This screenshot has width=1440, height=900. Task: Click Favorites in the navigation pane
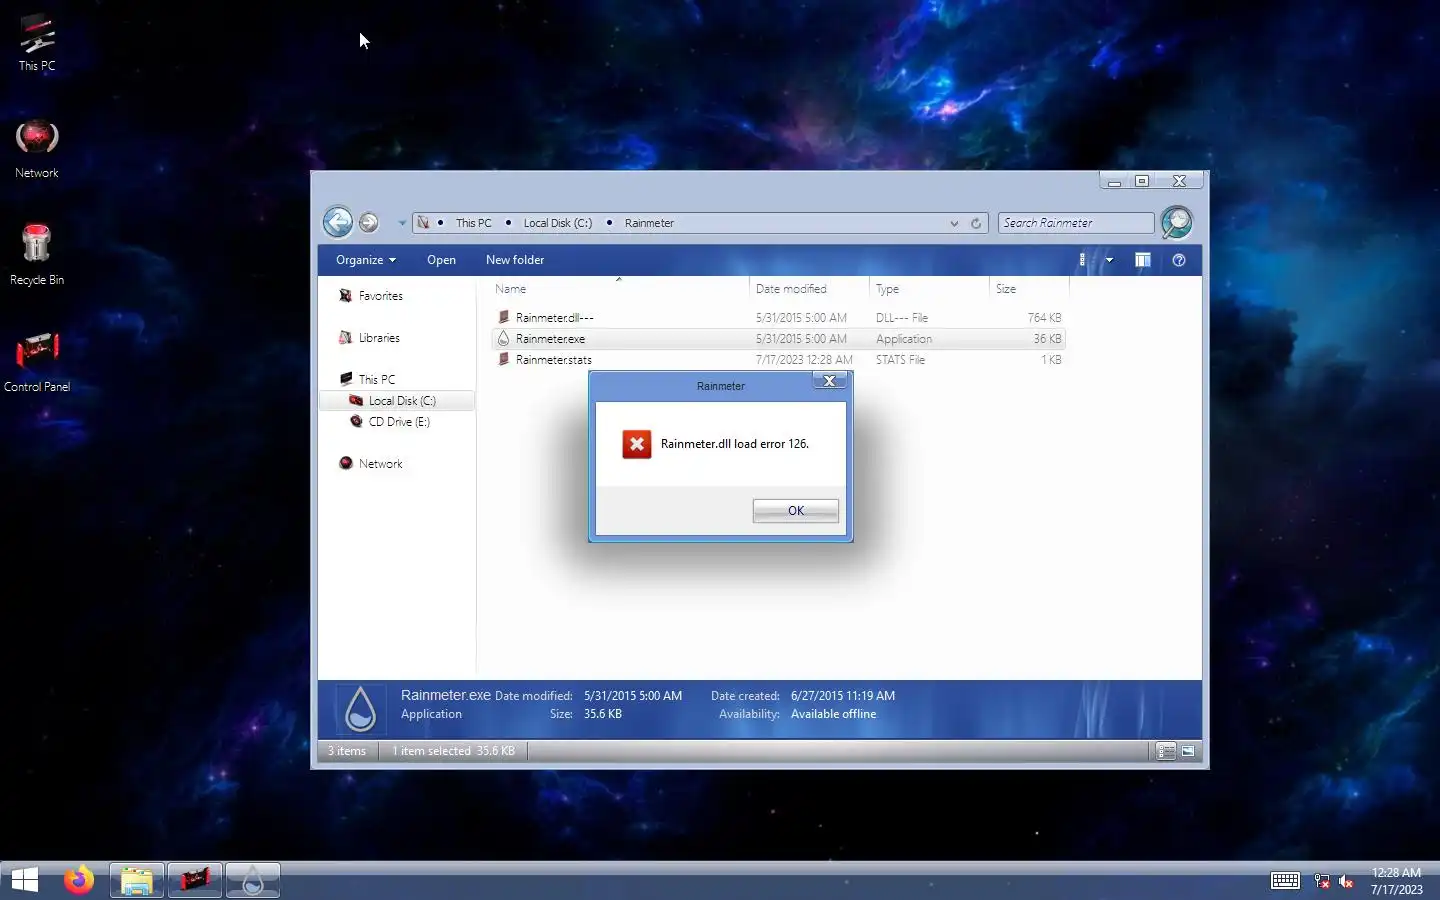380,296
